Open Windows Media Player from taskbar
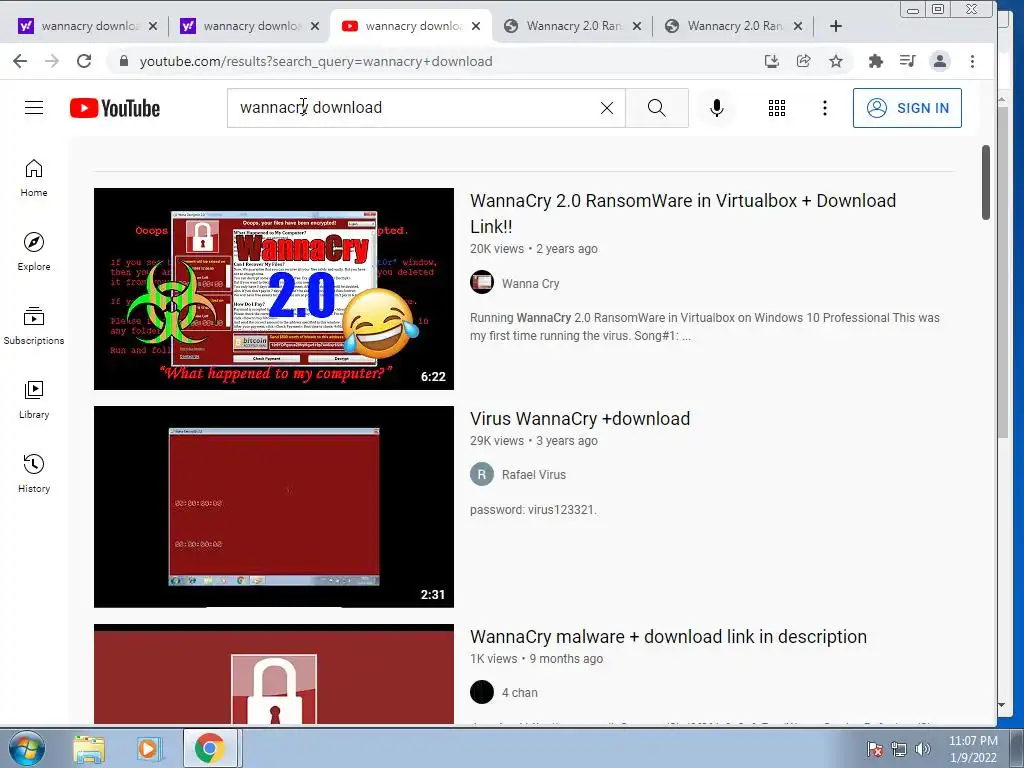This screenshot has width=1024, height=768. 148,748
